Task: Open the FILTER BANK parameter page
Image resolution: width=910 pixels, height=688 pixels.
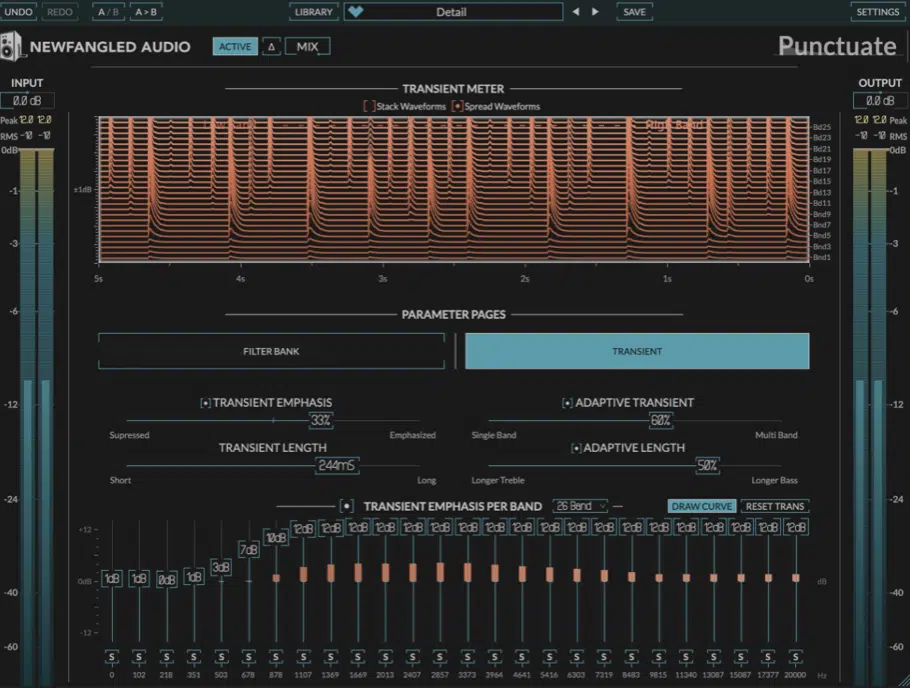Action: tap(271, 351)
